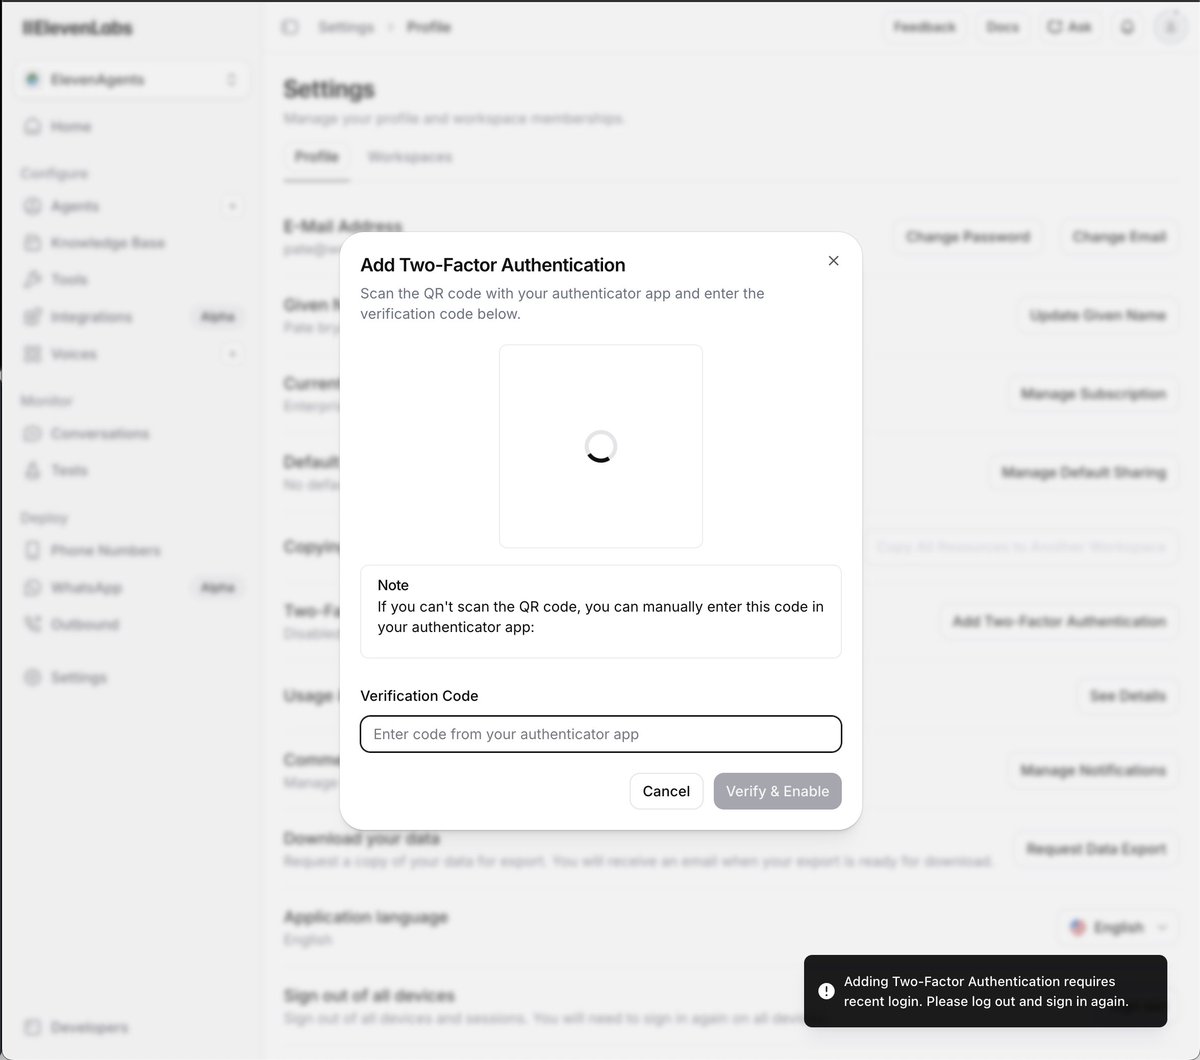The width and height of the screenshot is (1200, 1060).
Task: Click Change Email button
Action: [1119, 237]
